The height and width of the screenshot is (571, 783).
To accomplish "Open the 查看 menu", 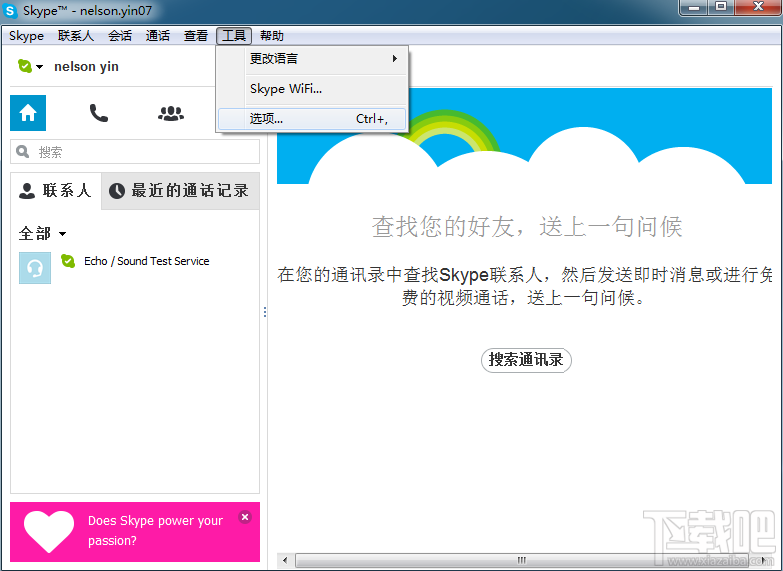I will (x=196, y=36).
